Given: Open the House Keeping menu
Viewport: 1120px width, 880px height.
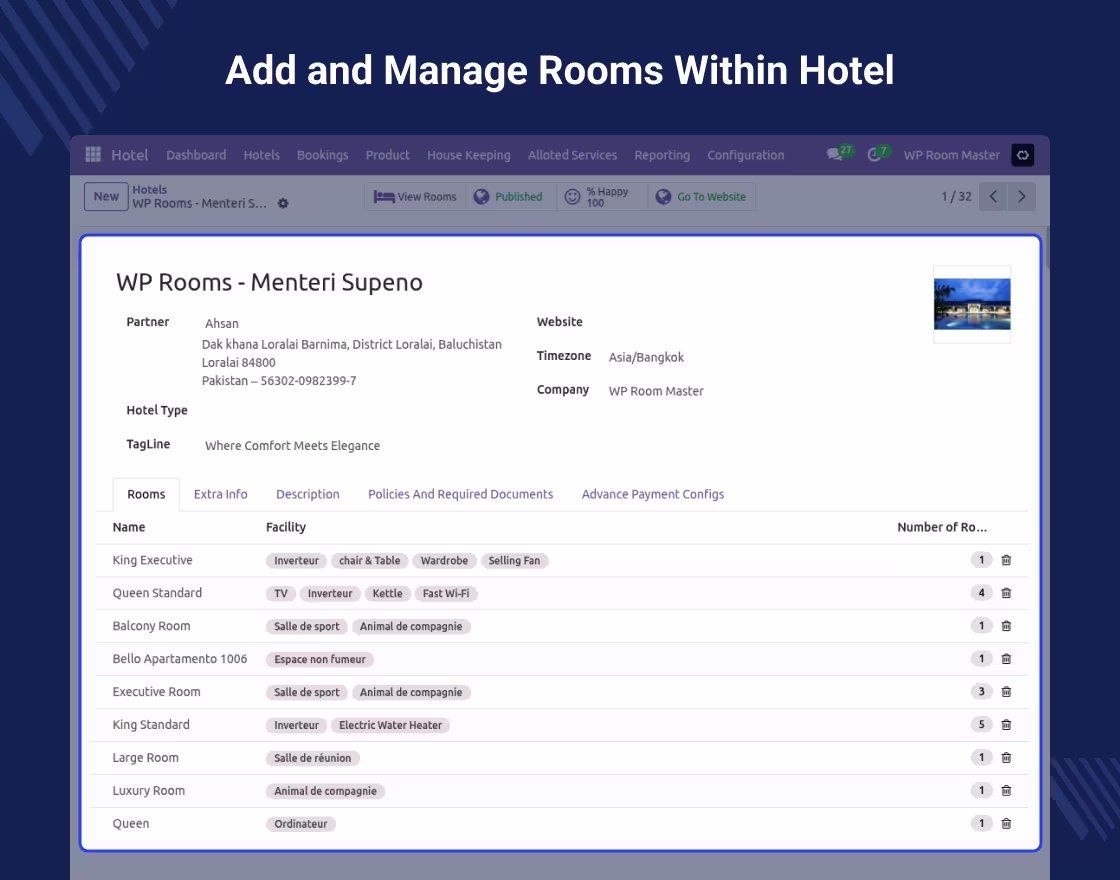Looking at the screenshot, I should pos(469,155).
